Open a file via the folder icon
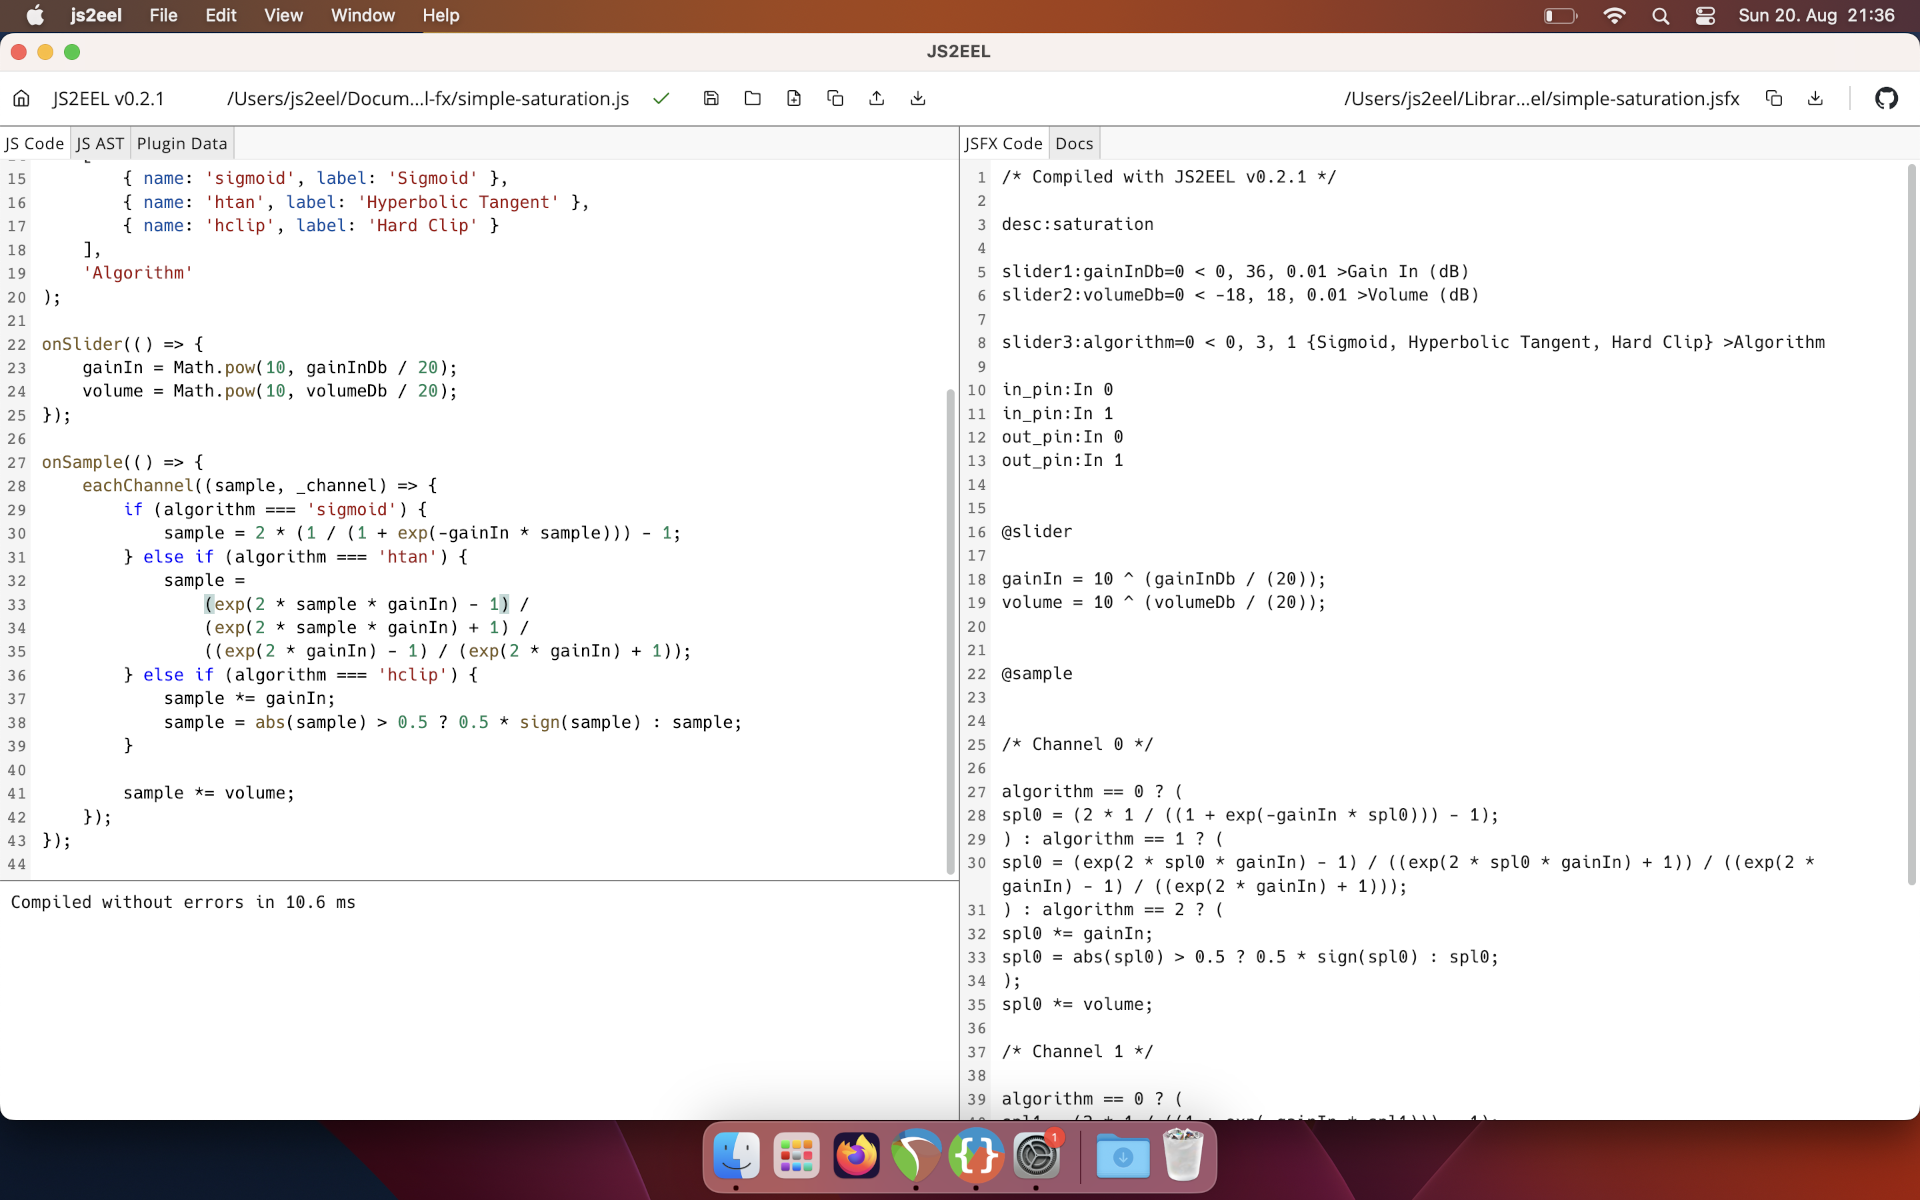This screenshot has height=1200, width=1920. point(752,98)
